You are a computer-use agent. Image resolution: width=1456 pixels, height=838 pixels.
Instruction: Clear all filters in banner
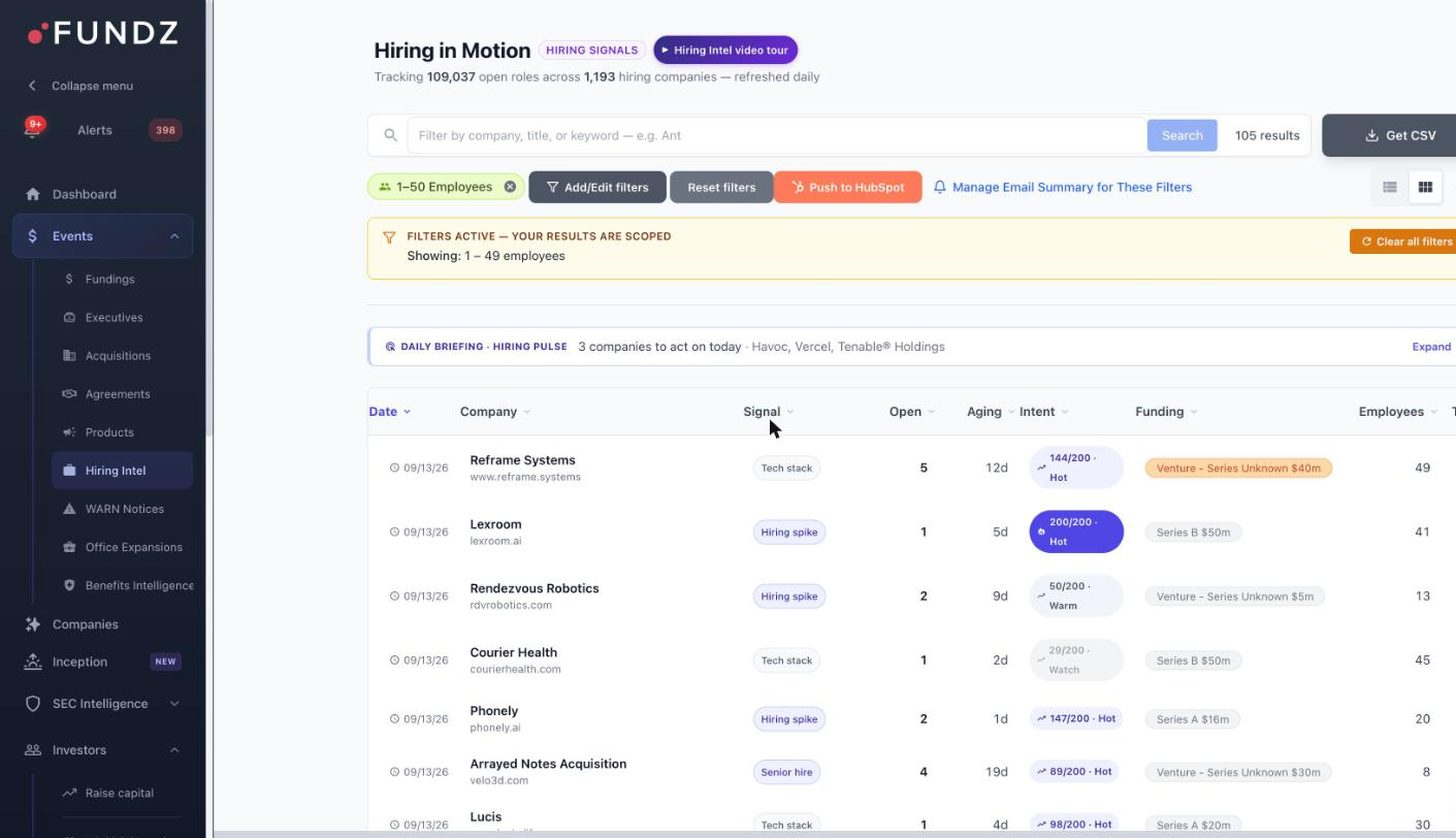coord(1405,241)
